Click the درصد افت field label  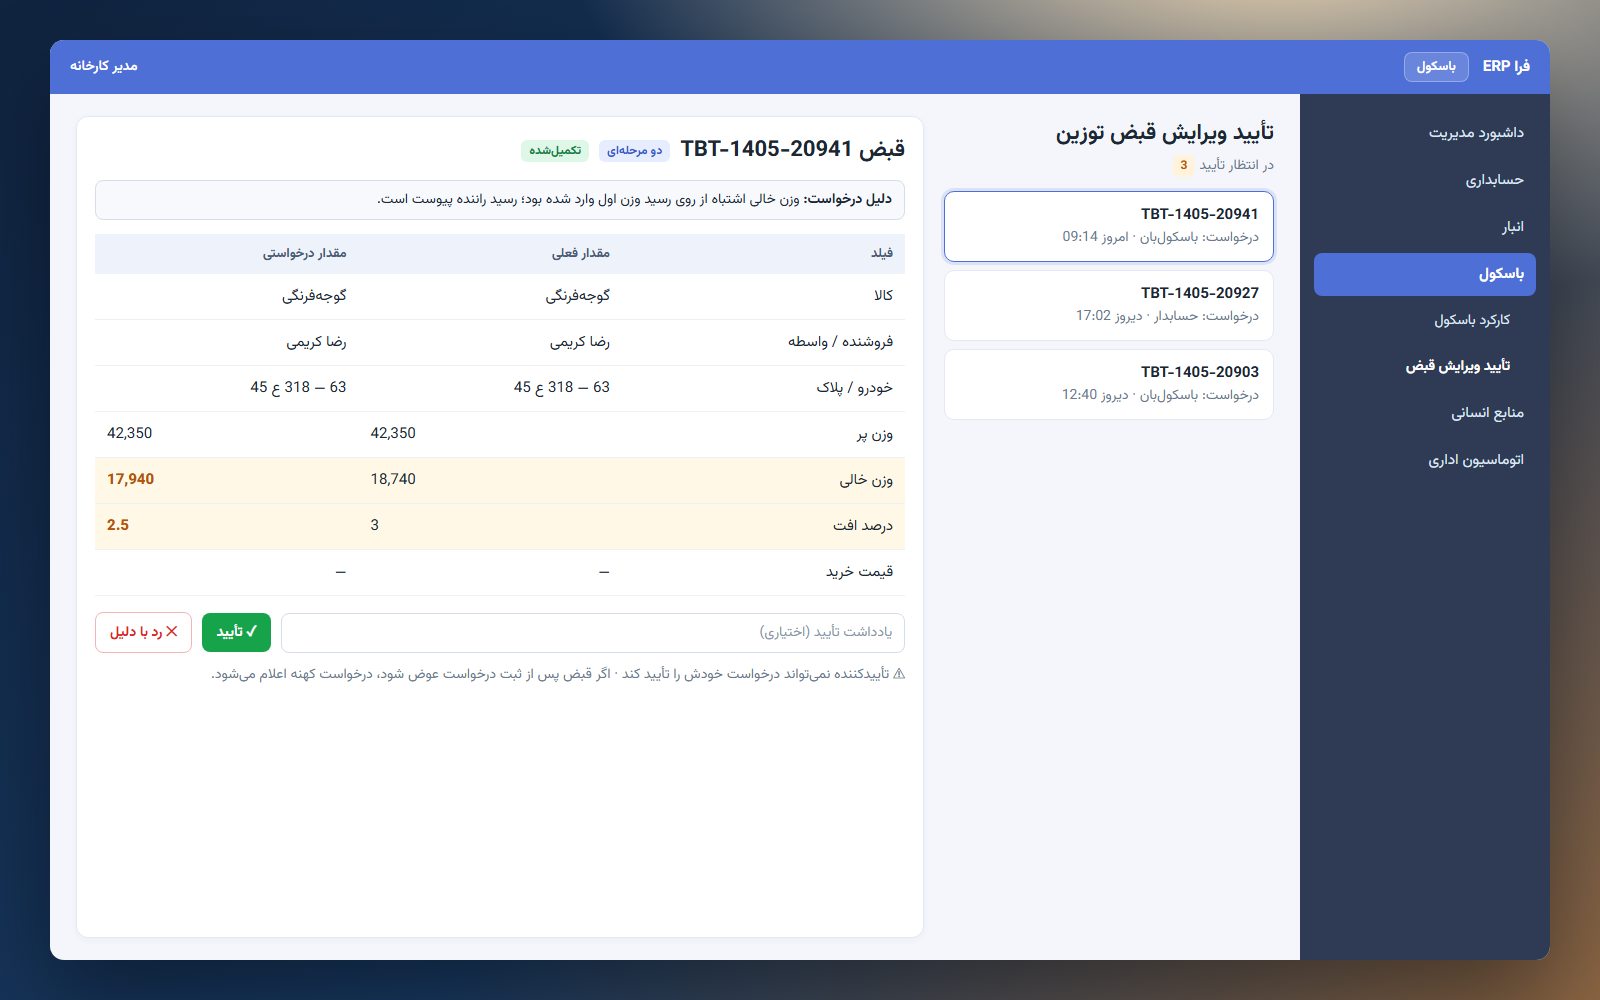click(863, 526)
